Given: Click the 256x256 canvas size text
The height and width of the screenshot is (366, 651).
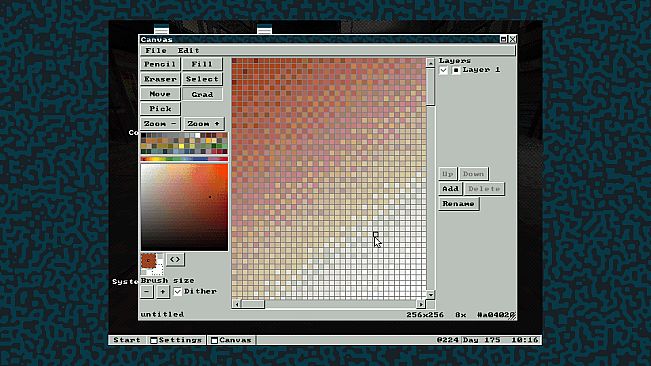Looking at the screenshot, I should pyautogui.click(x=425, y=315).
